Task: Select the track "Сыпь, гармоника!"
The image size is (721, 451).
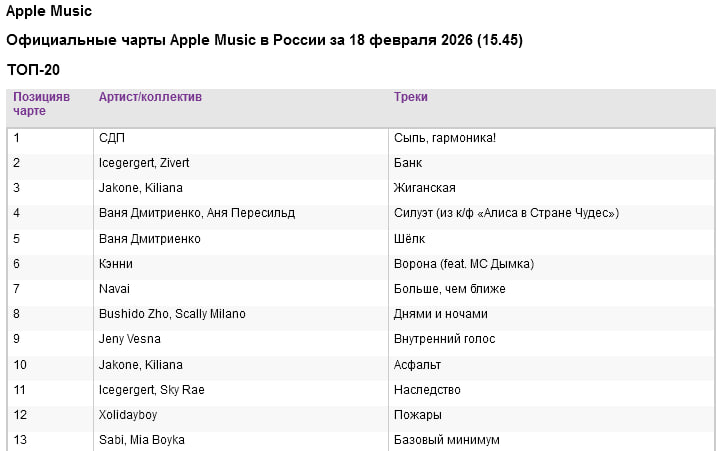Action: click(x=445, y=137)
